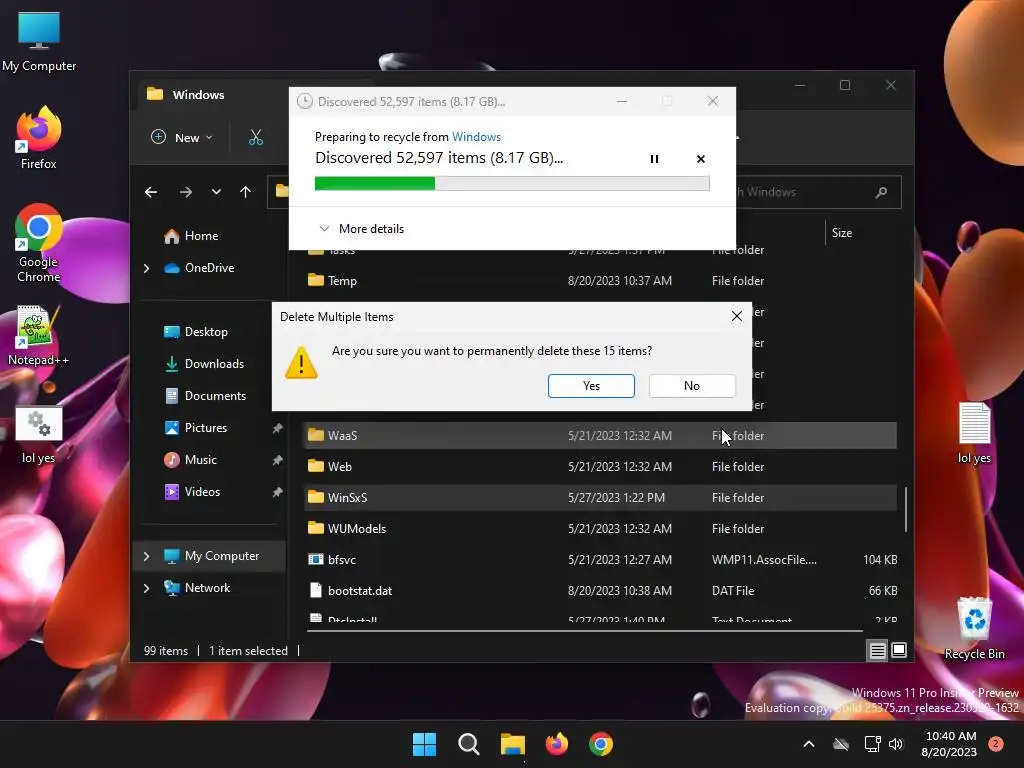This screenshot has width=1024, height=768.
Task: Select the WUModels folder row
Action: tap(601, 528)
